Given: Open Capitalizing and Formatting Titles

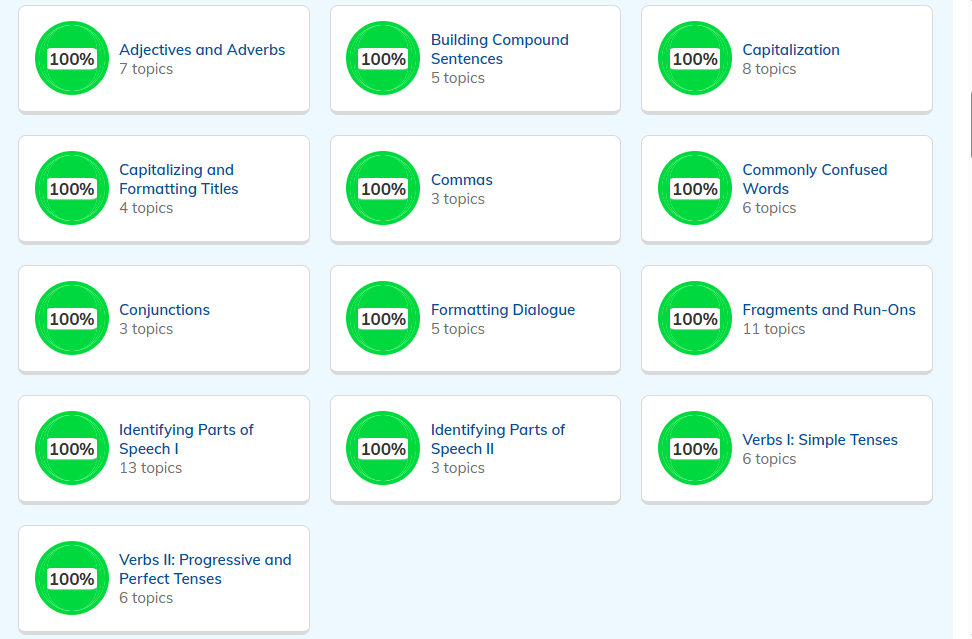Looking at the screenshot, I should [x=178, y=179].
